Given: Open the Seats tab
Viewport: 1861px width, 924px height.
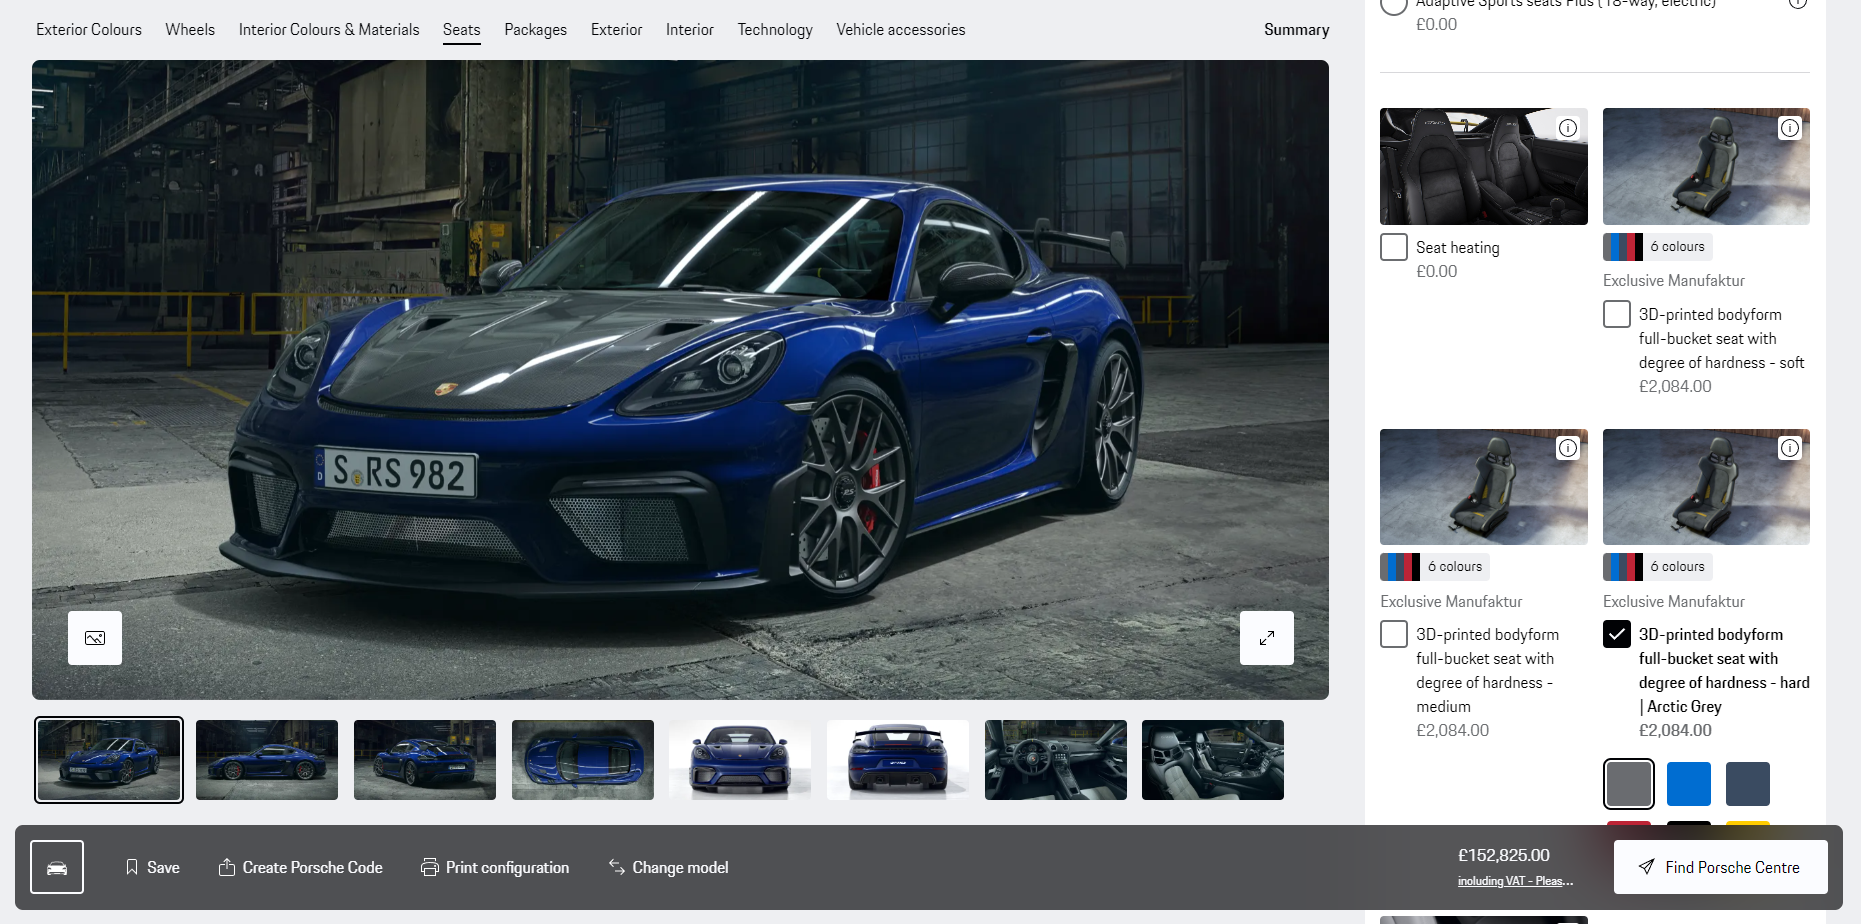Looking at the screenshot, I should pyautogui.click(x=462, y=30).
